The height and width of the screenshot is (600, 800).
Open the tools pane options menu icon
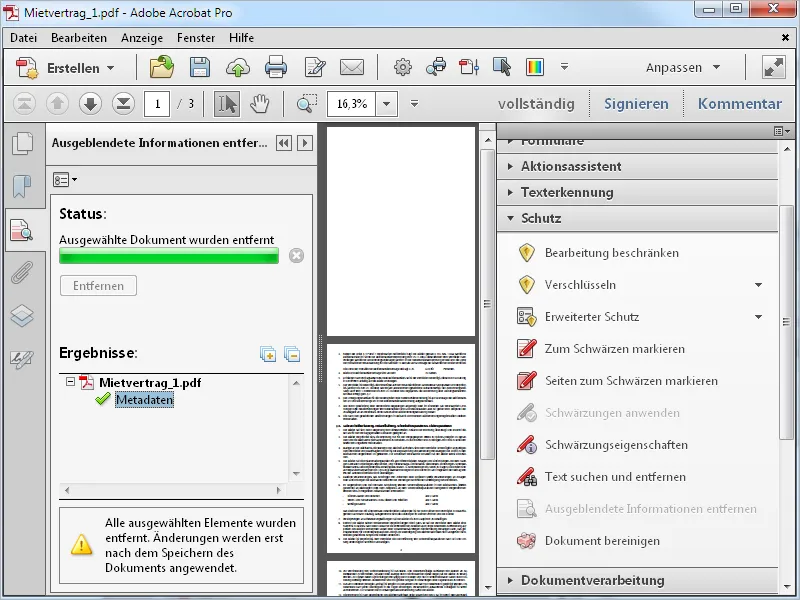point(782,132)
